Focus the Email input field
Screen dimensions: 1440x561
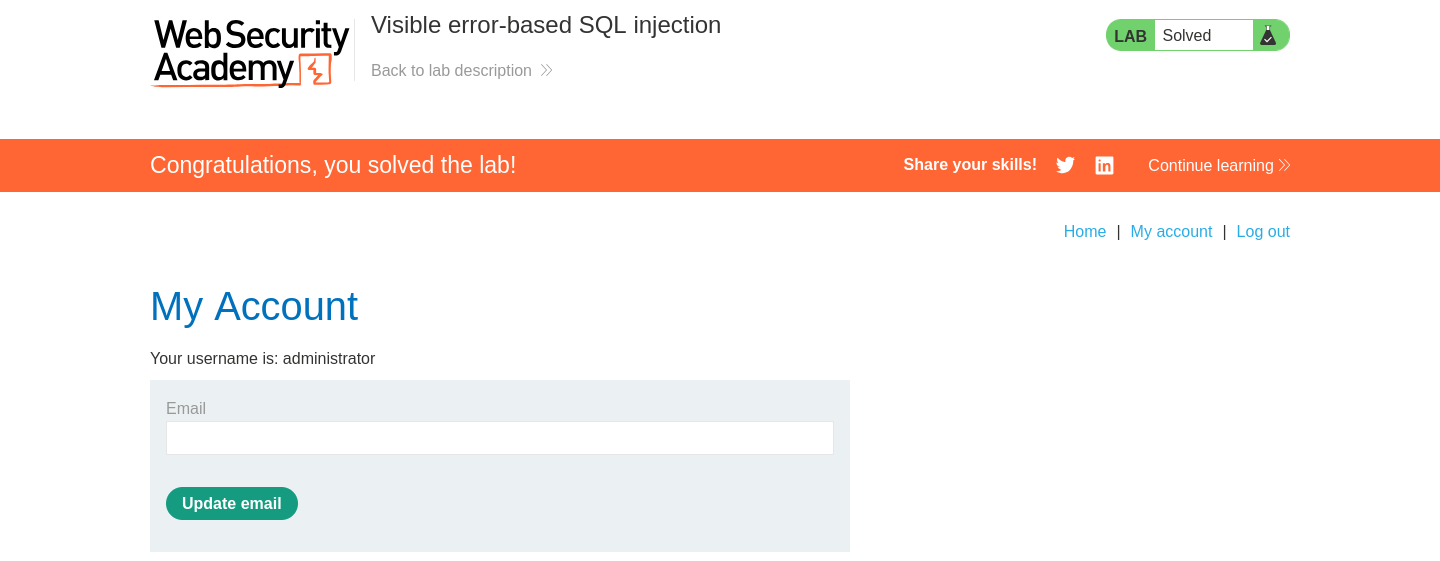tap(500, 438)
